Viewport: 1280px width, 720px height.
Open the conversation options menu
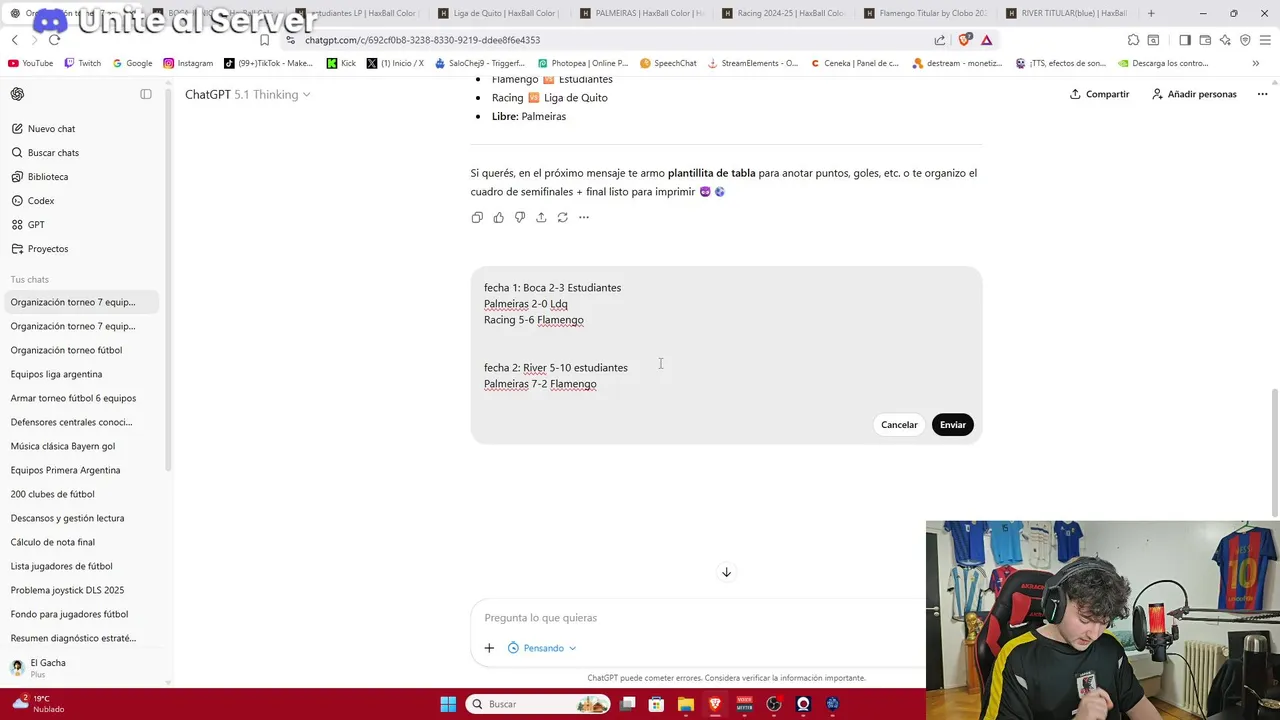pos(1262,94)
